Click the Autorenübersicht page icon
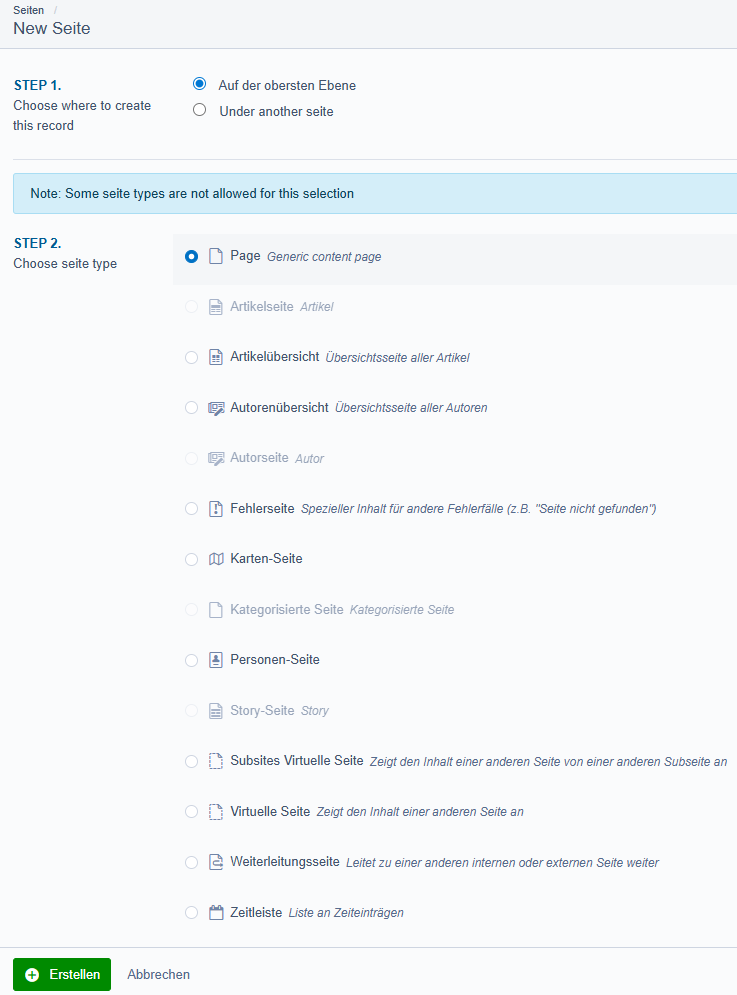This screenshot has height=995, width=737. pos(215,408)
